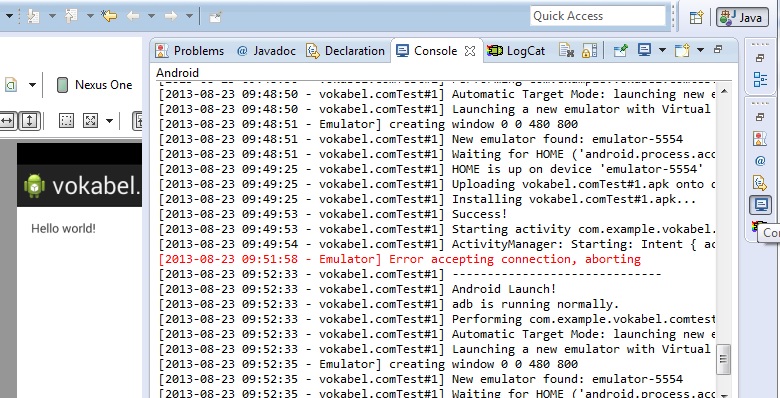The height and width of the screenshot is (398, 780).
Task: Toggle the Scroll Lock console button
Action: coord(589,50)
